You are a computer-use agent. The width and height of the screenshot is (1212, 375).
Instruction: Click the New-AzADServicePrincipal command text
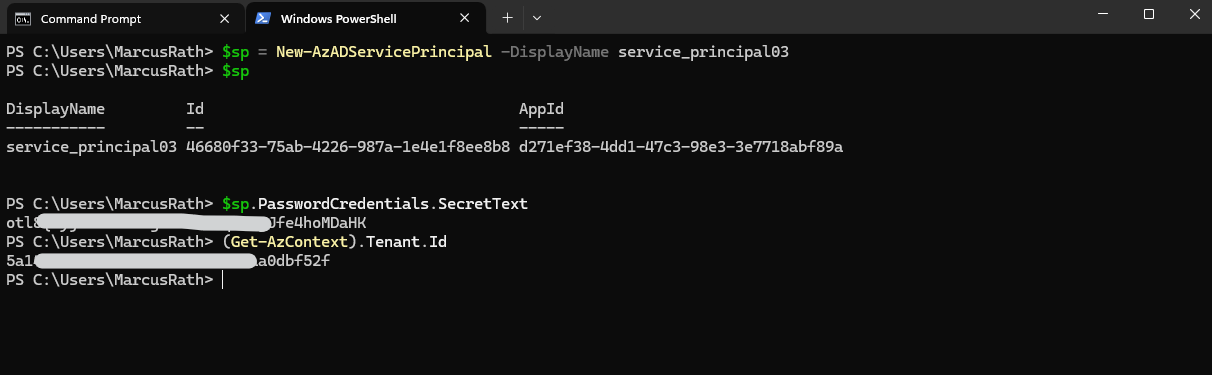pos(382,52)
